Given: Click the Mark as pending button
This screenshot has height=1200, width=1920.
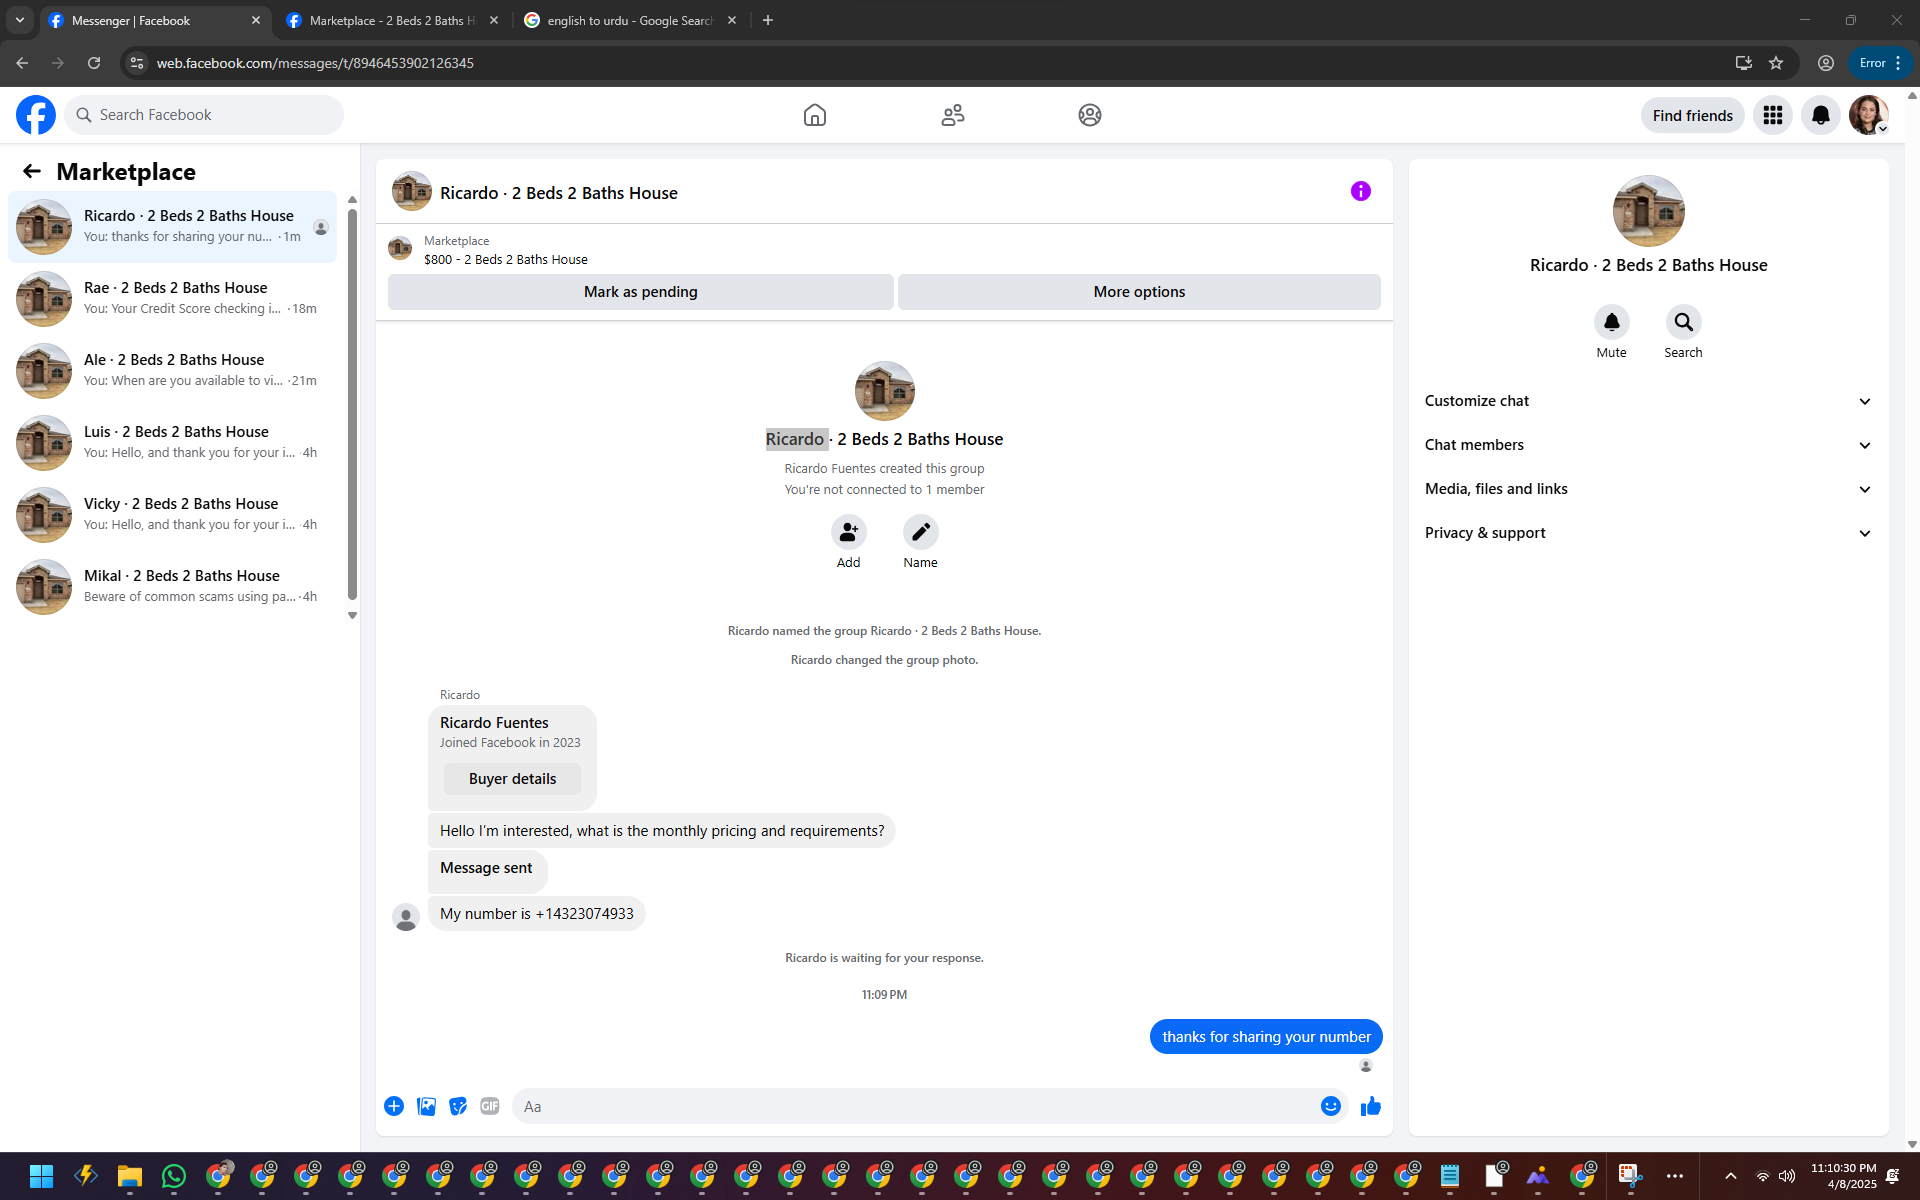Looking at the screenshot, I should tap(640, 292).
